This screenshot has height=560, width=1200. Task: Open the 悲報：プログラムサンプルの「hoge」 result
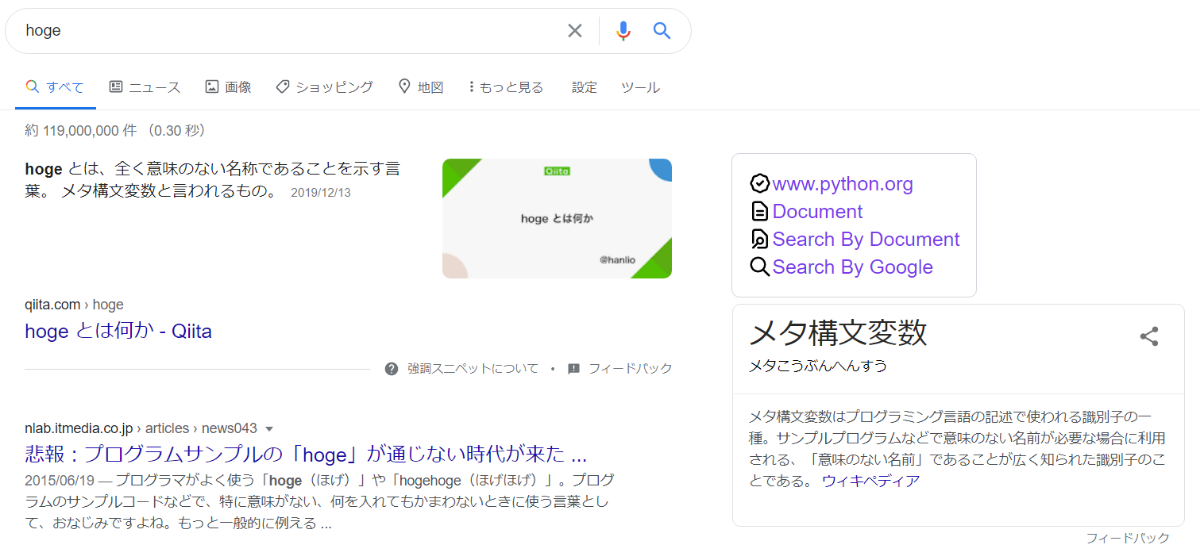pyautogui.click(x=305, y=452)
